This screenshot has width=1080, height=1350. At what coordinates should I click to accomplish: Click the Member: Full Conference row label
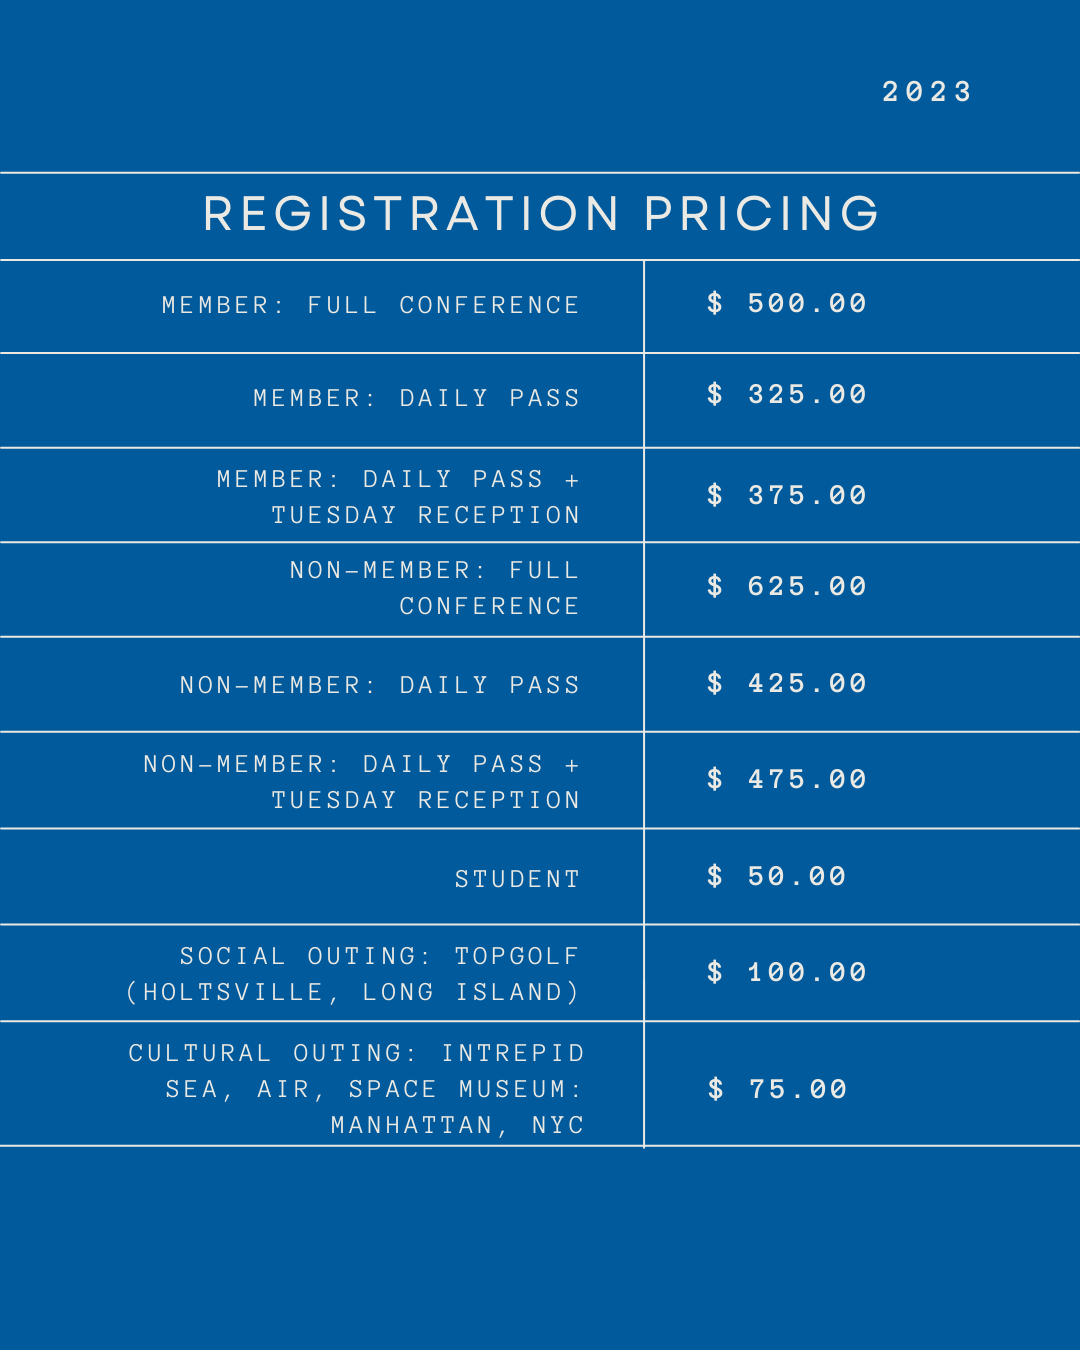click(x=371, y=305)
